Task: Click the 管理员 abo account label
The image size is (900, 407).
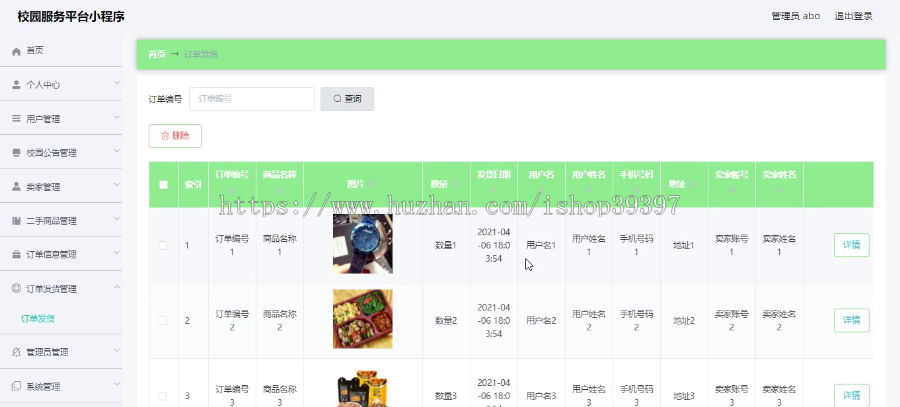Action: point(796,16)
